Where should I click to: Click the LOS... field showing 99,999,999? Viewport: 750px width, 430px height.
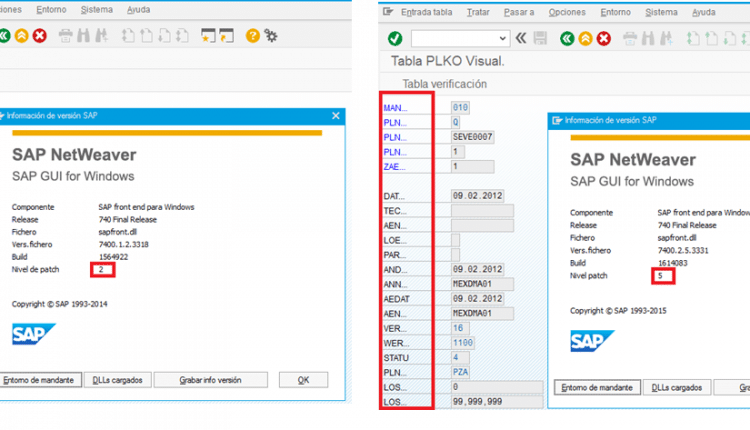click(497, 402)
